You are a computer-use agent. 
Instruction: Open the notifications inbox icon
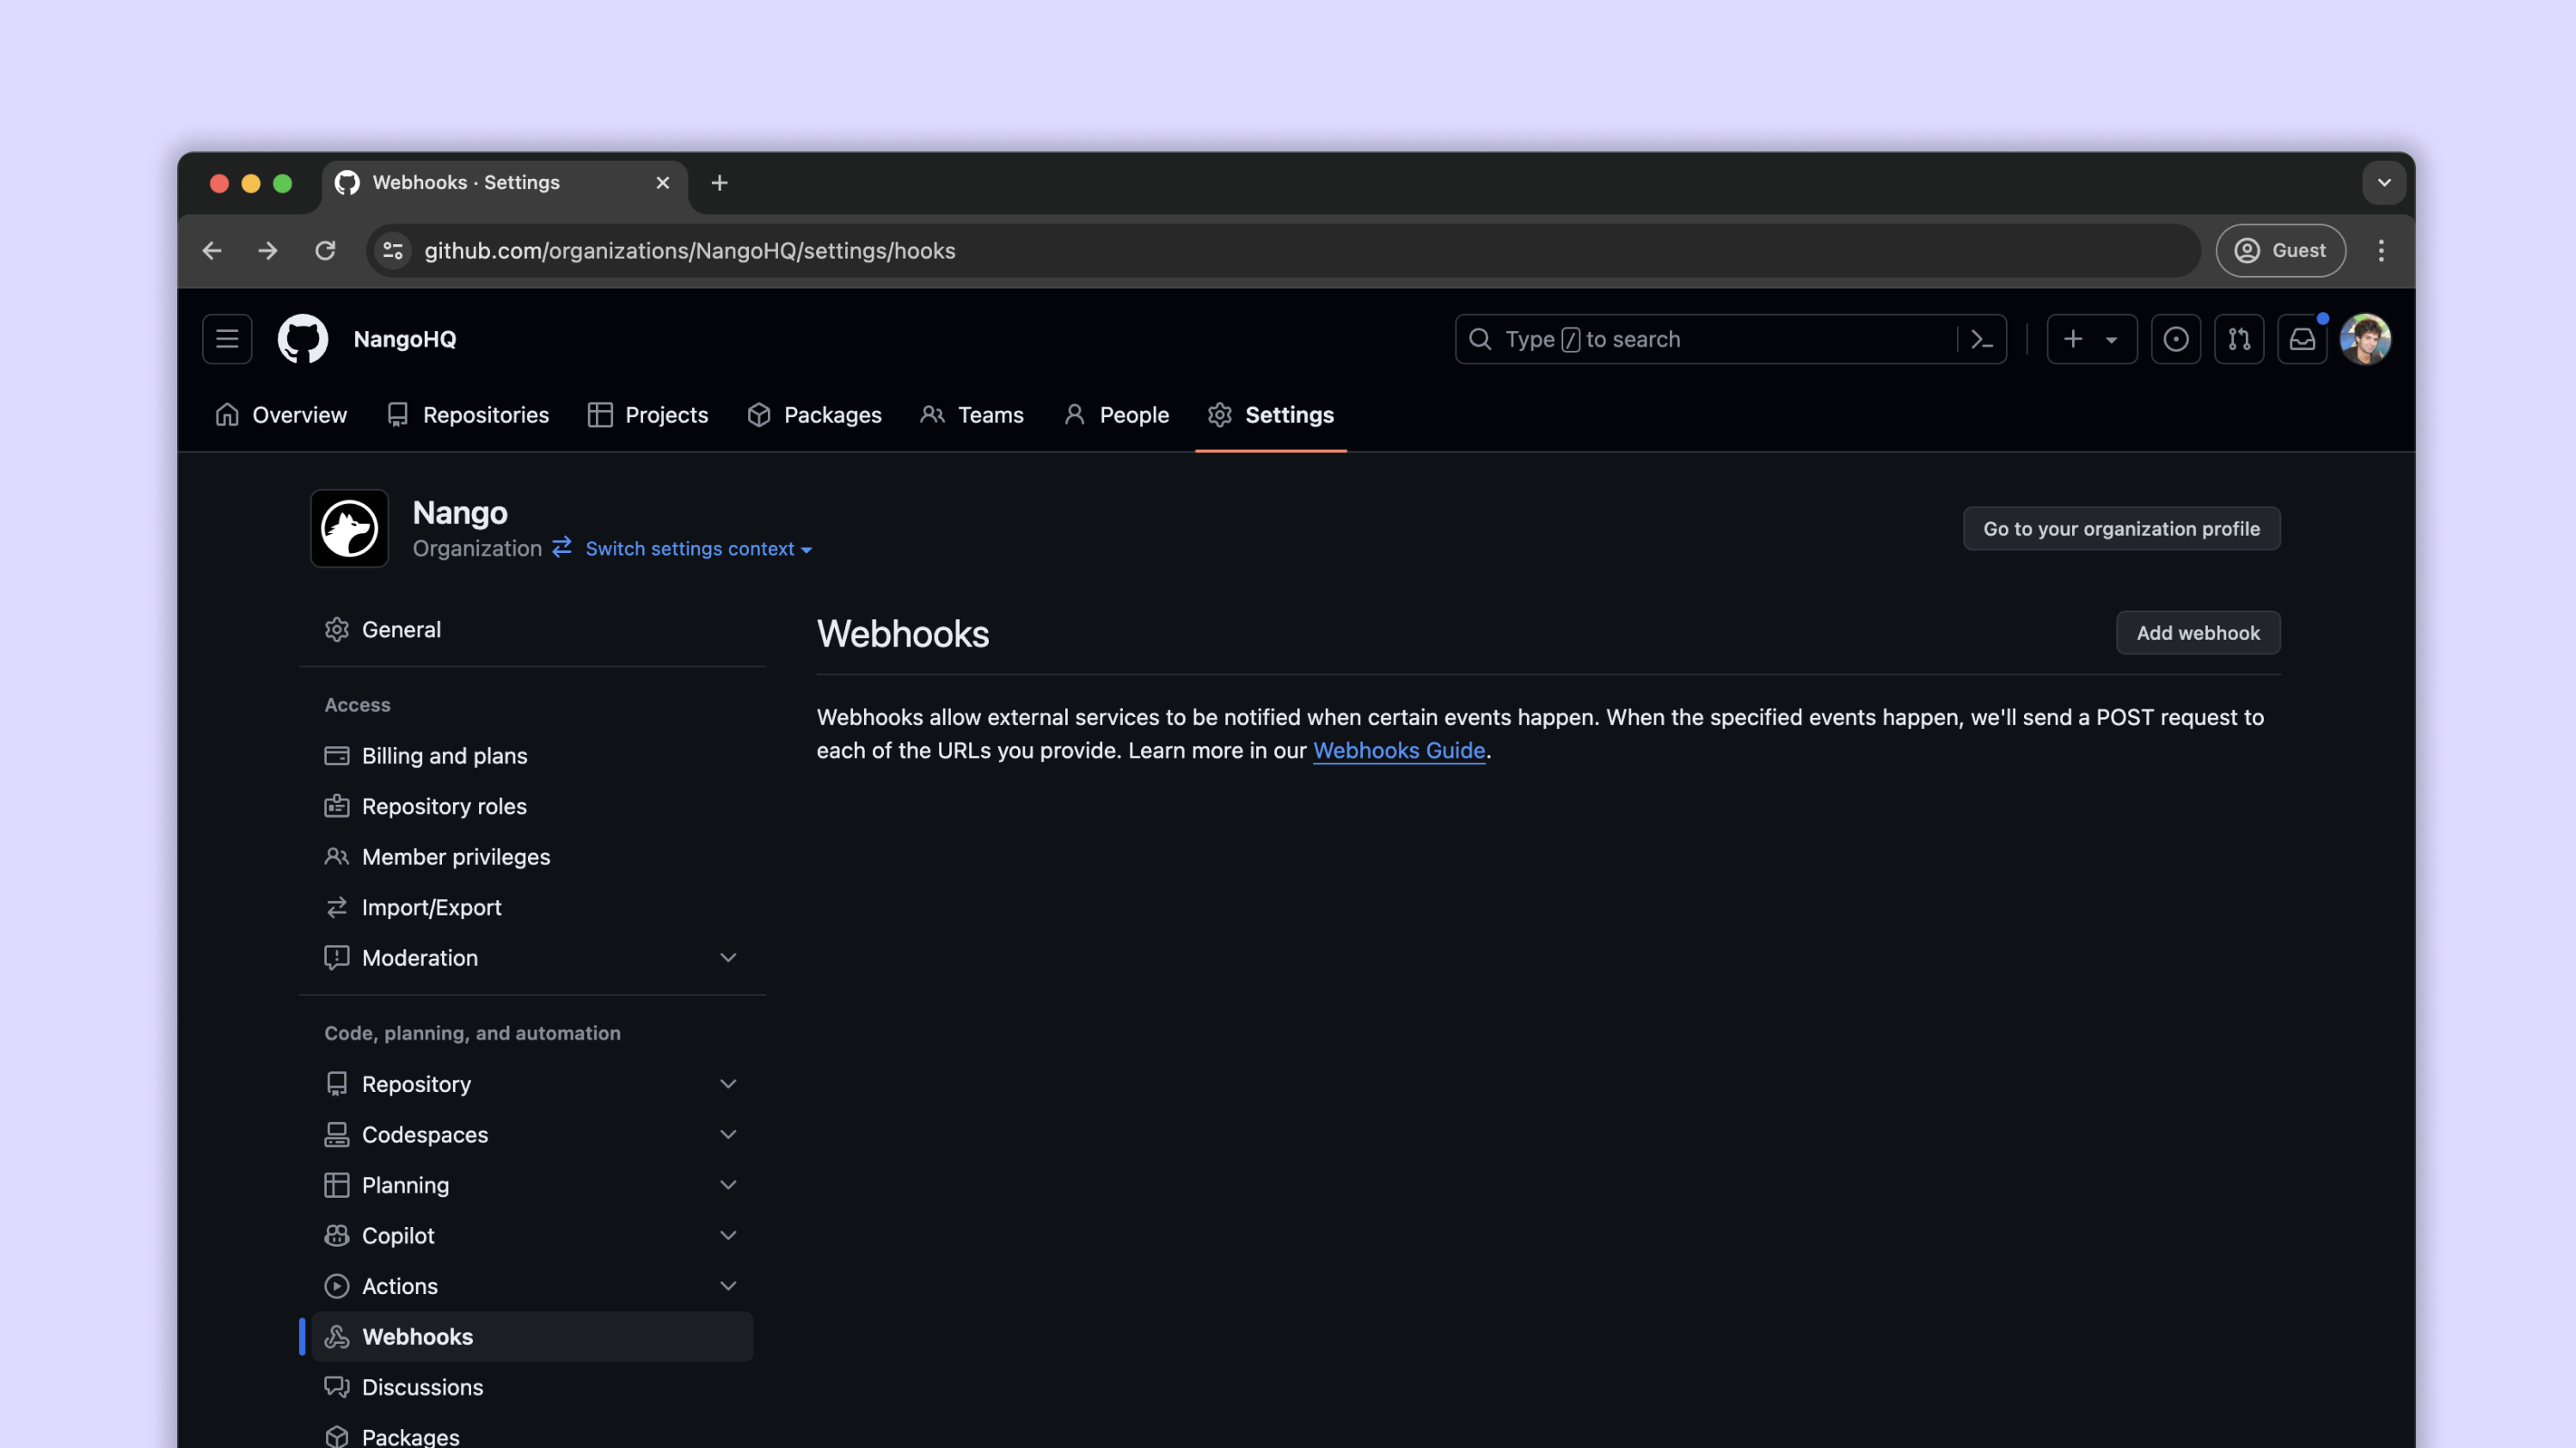(2302, 339)
